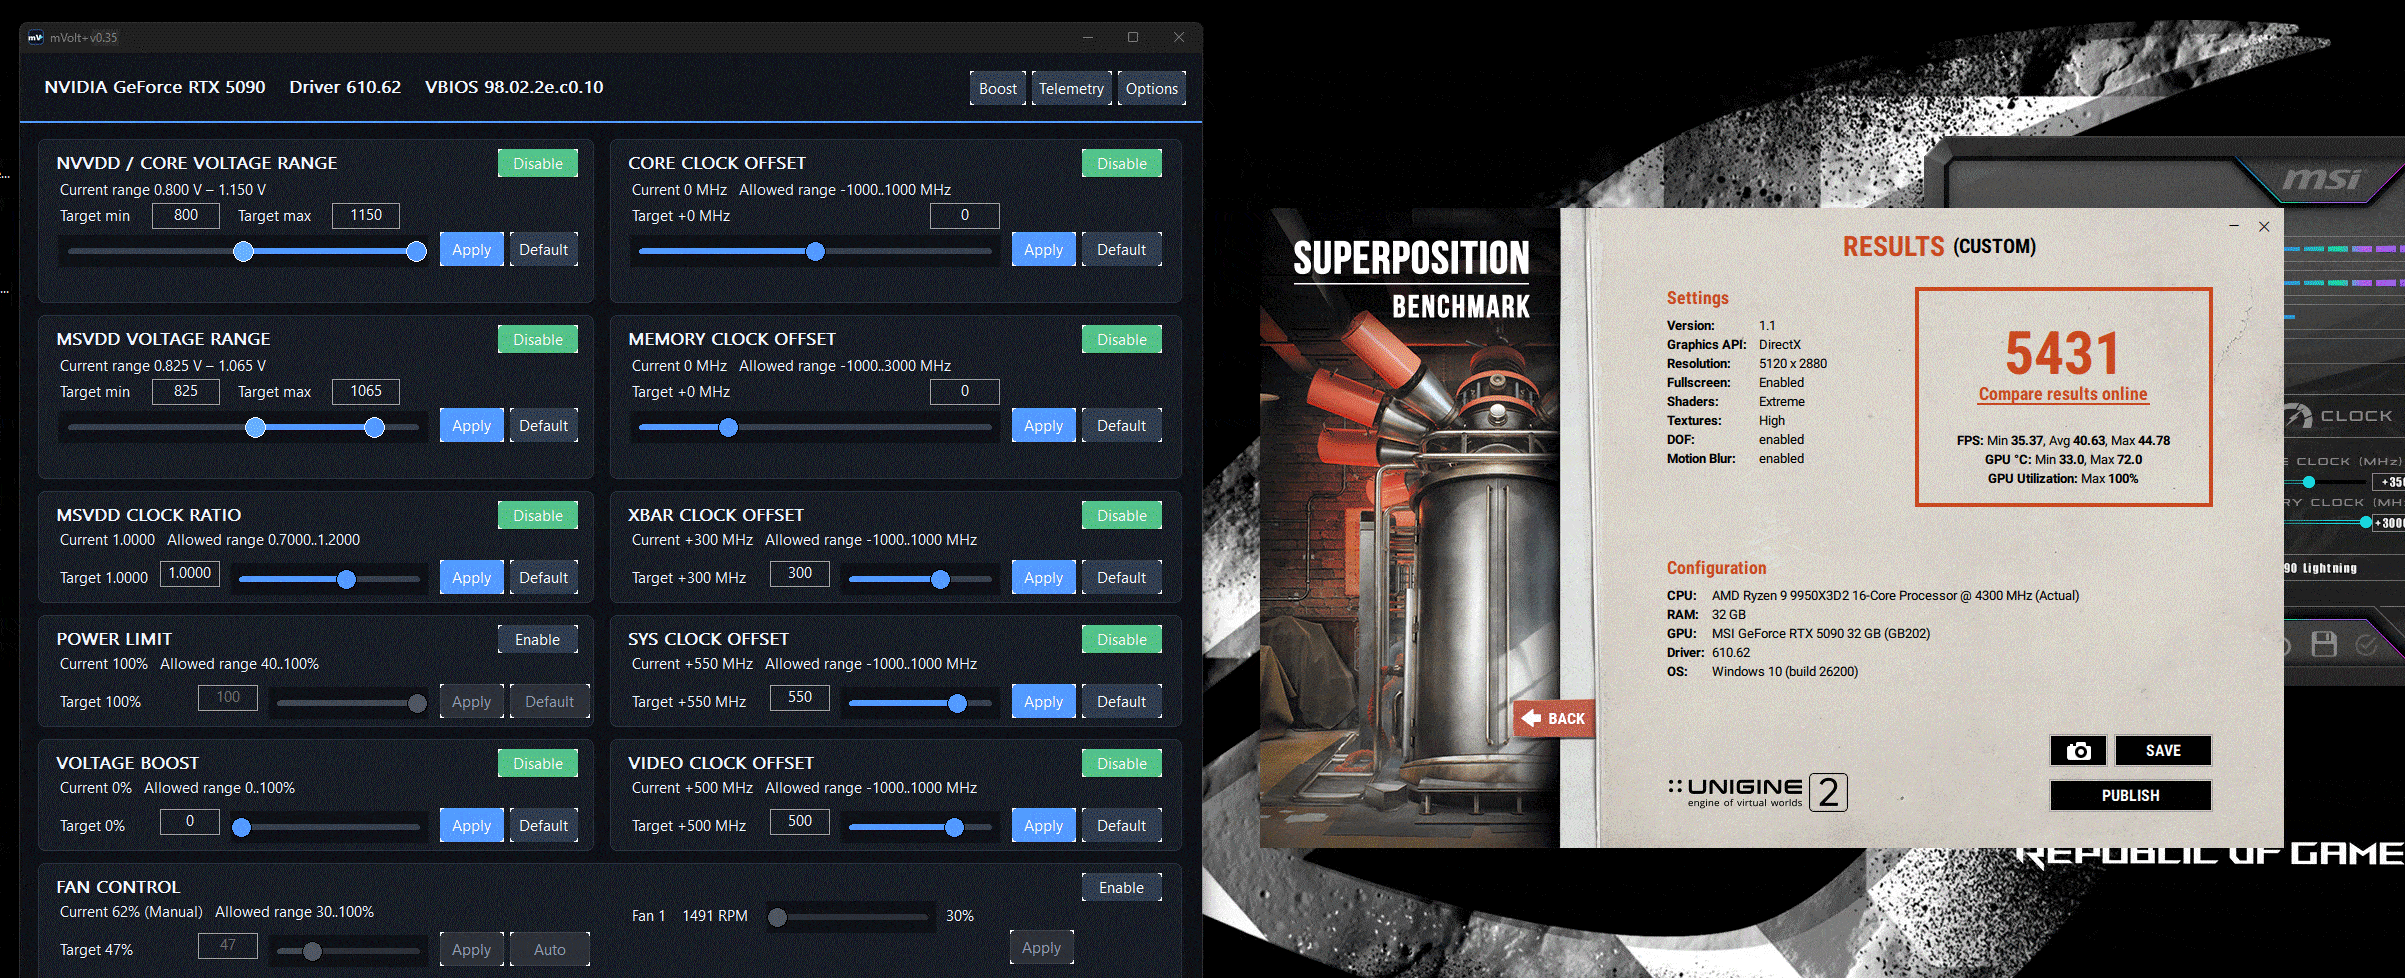Apply MSVDD voltage range

coord(472,426)
